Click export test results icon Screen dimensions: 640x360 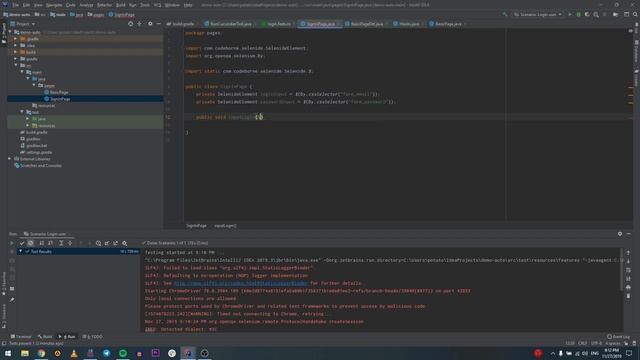[x=116, y=243]
